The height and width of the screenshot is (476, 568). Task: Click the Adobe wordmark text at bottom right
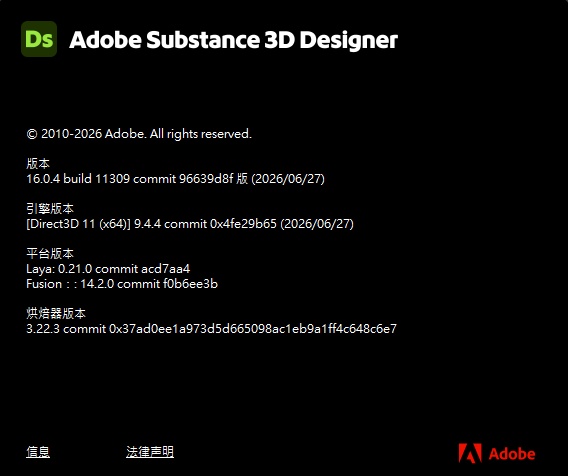(x=512, y=454)
